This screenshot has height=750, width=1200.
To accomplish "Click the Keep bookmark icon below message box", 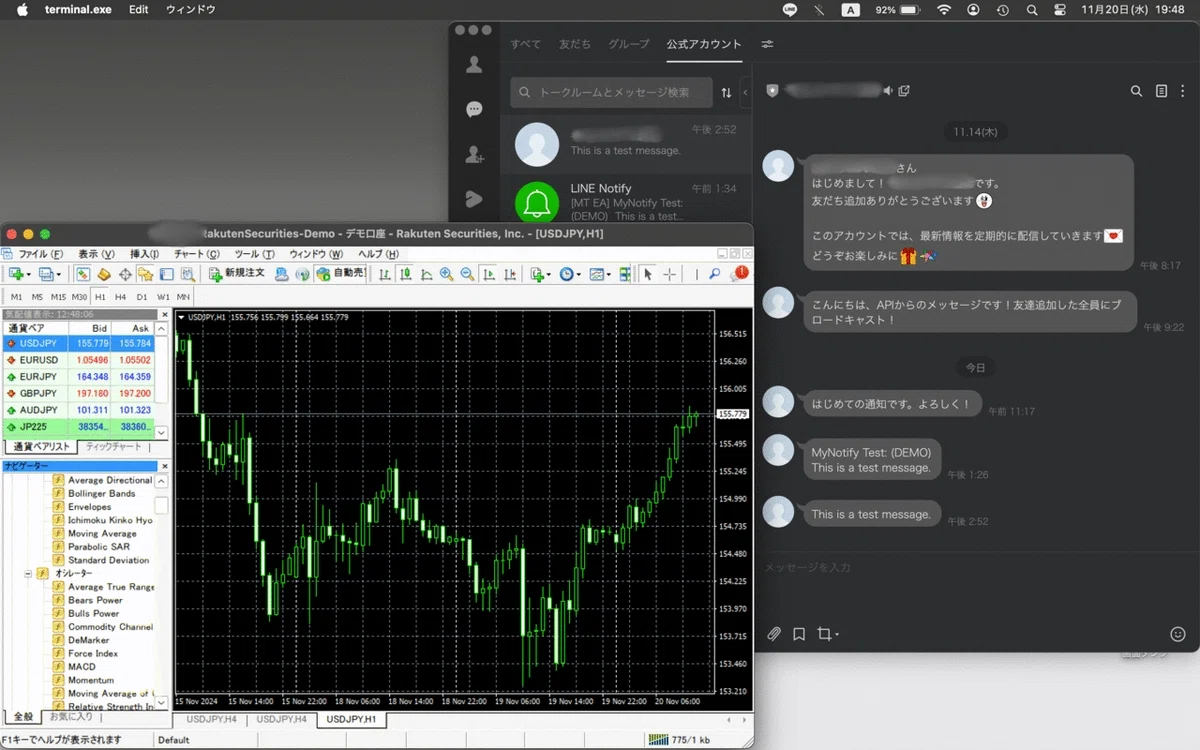I will click(x=799, y=634).
